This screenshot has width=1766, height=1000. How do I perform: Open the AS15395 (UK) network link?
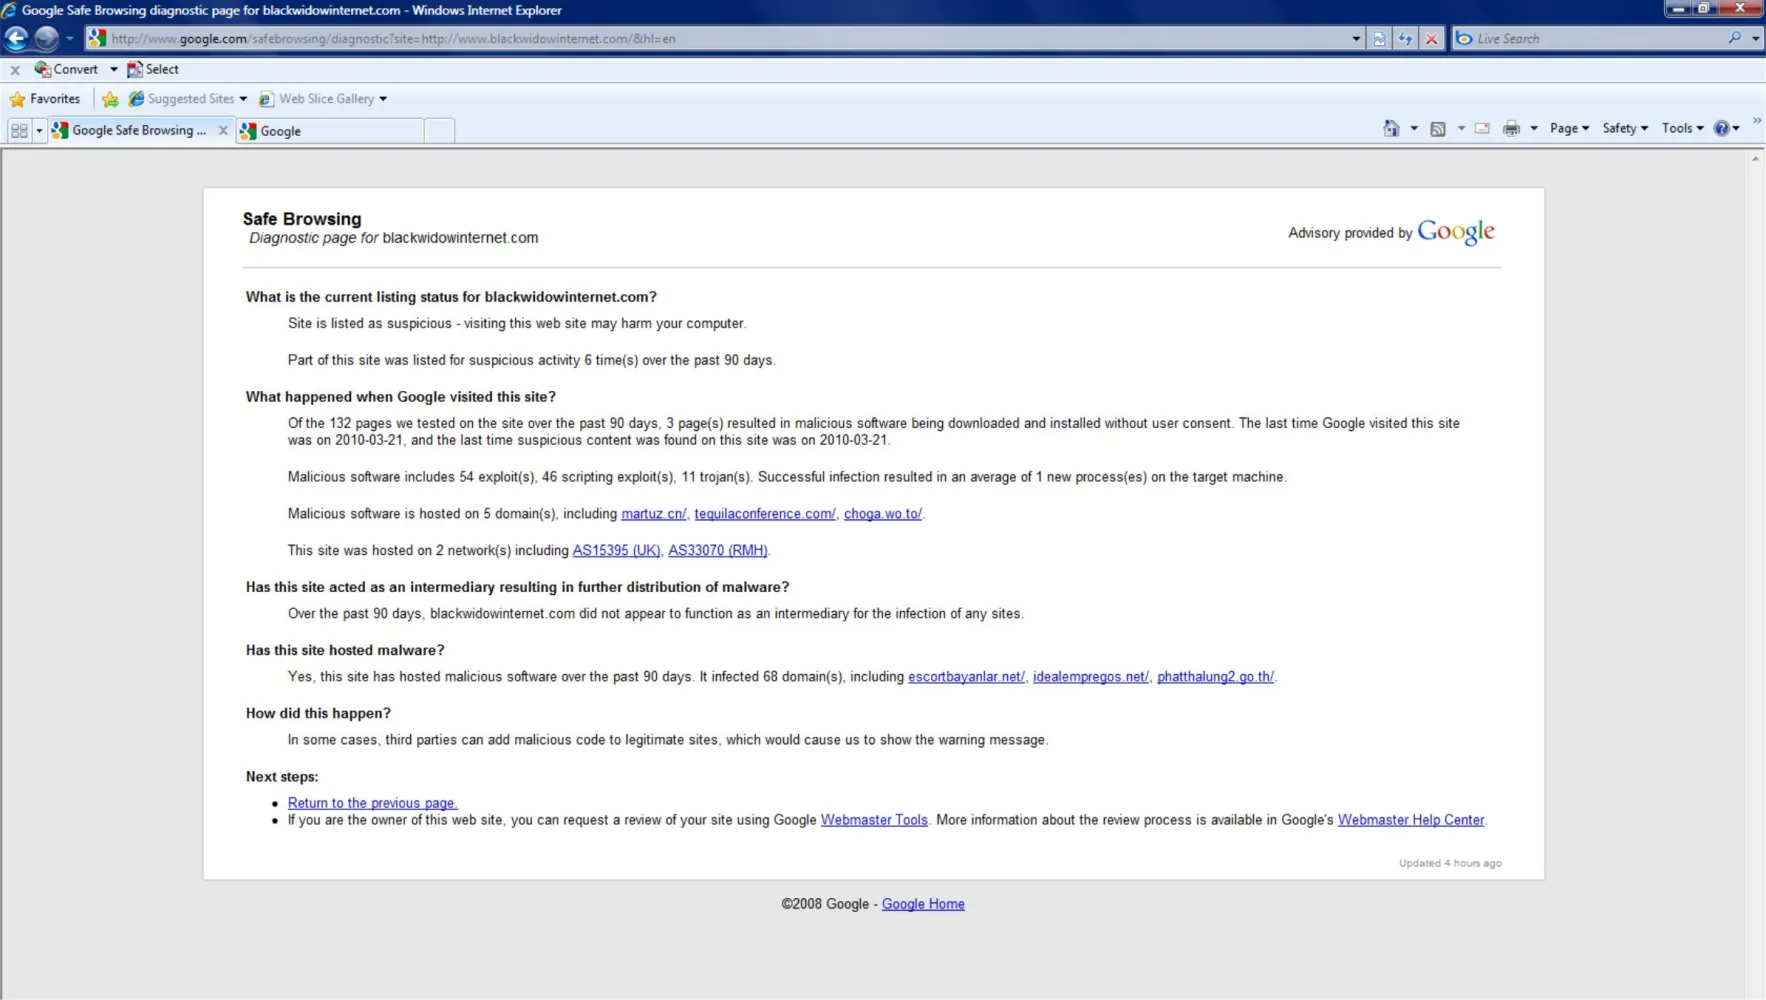tap(616, 551)
